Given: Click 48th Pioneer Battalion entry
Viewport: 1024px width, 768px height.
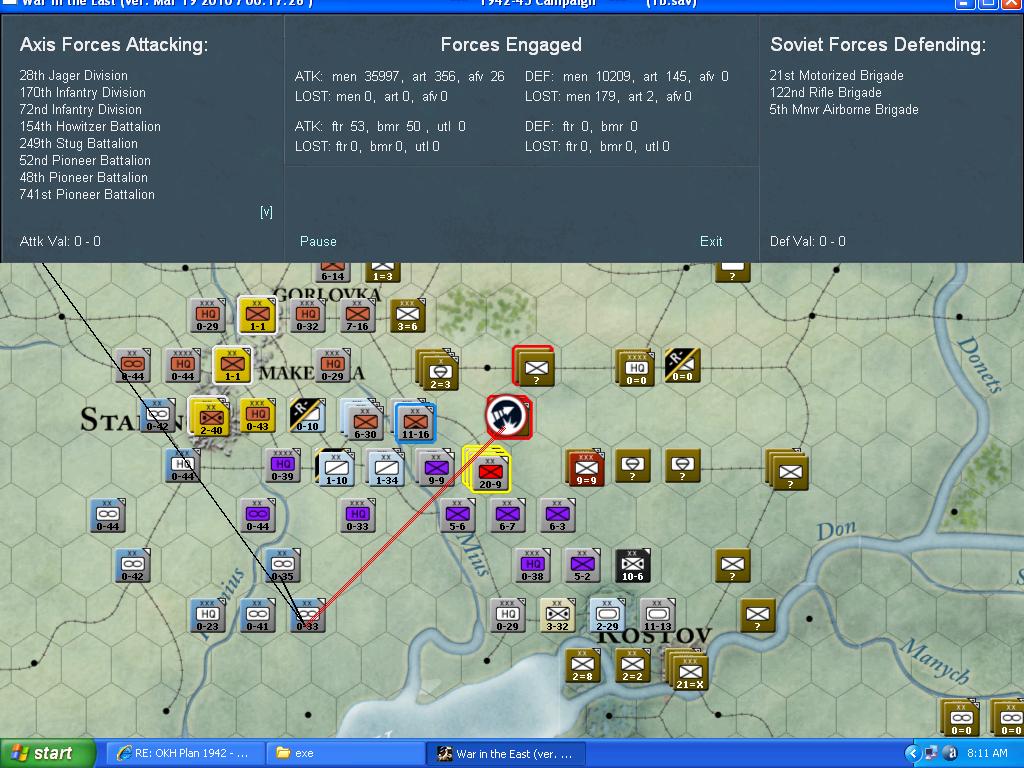Looking at the screenshot, I should pos(84,178).
